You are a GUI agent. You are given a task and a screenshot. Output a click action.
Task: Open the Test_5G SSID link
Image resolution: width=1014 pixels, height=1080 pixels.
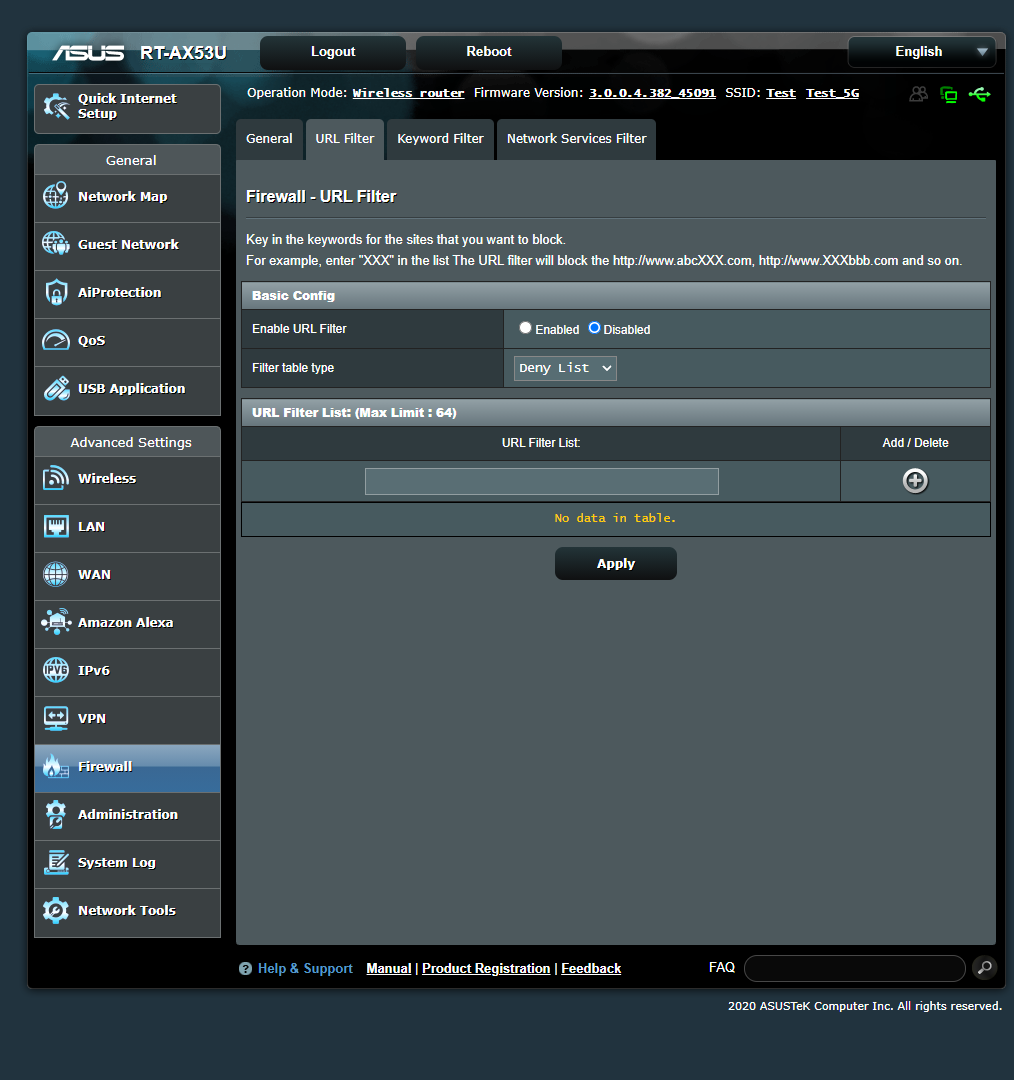[x=832, y=93]
